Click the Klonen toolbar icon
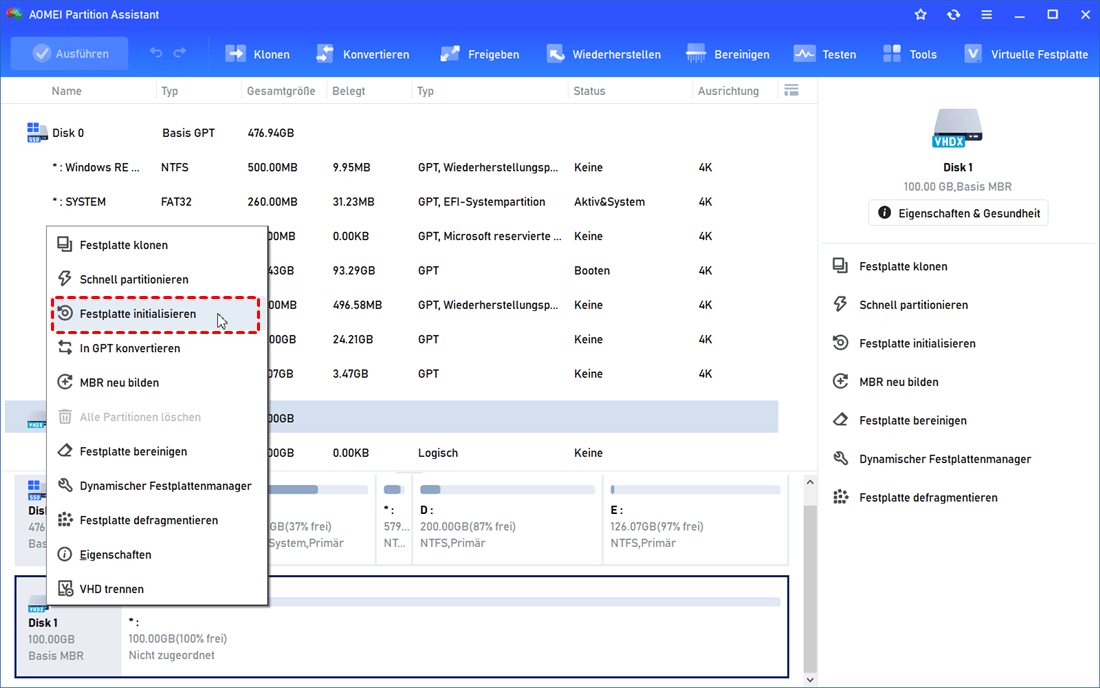Screen dimensions: 1100x688 point(236,54)
